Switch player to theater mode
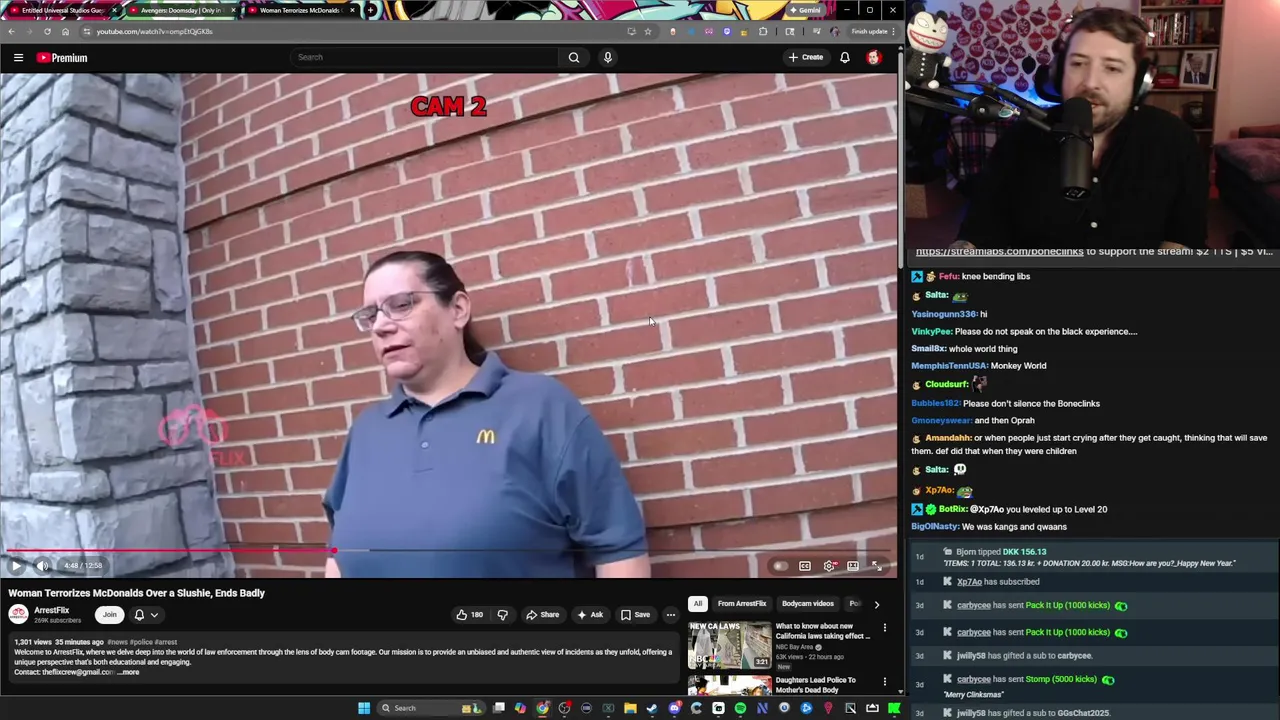The height and width of the screenshot is (720, 1280). click(853, 566)
